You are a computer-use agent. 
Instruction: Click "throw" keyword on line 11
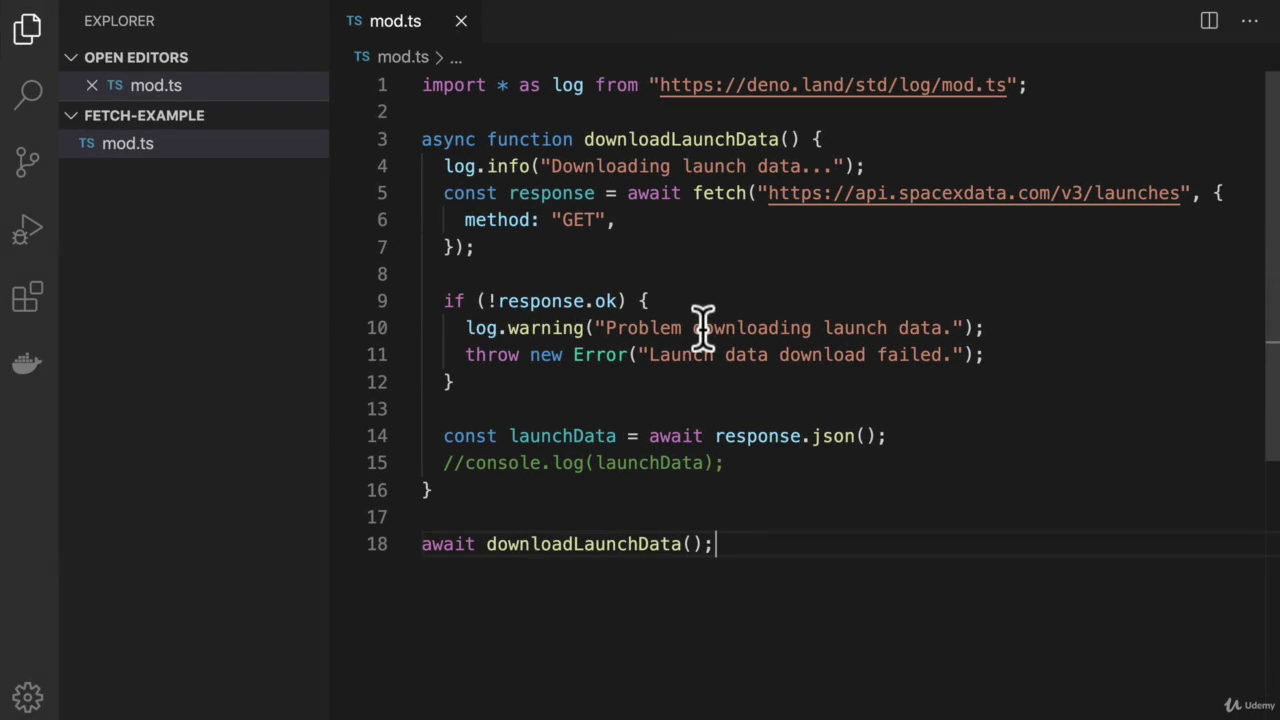click(x=492, y=355)
